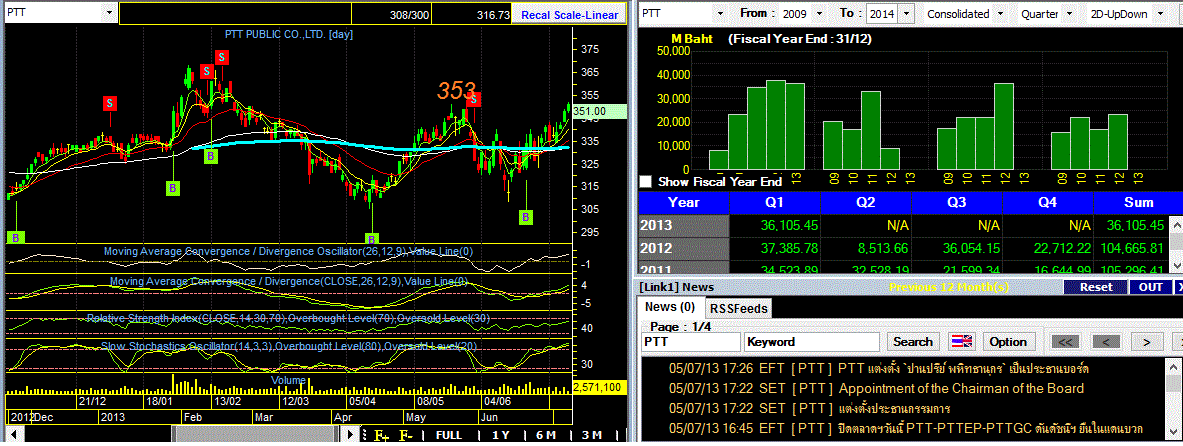1183x446 pixels.
Task: Click the news symbol field containing PTT
Action: (x=690, y=342)
